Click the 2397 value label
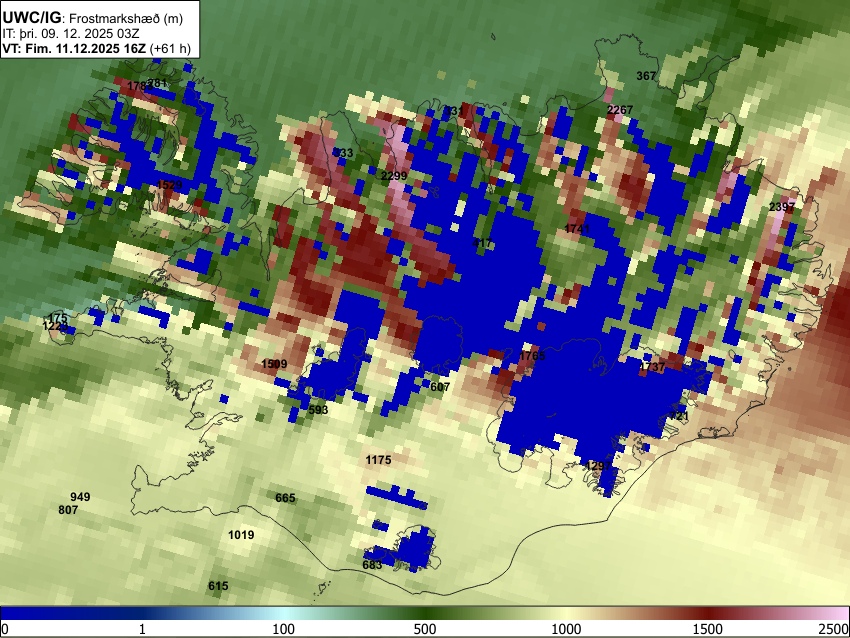This screenshot has height=638, width=850. coord(782,207)
